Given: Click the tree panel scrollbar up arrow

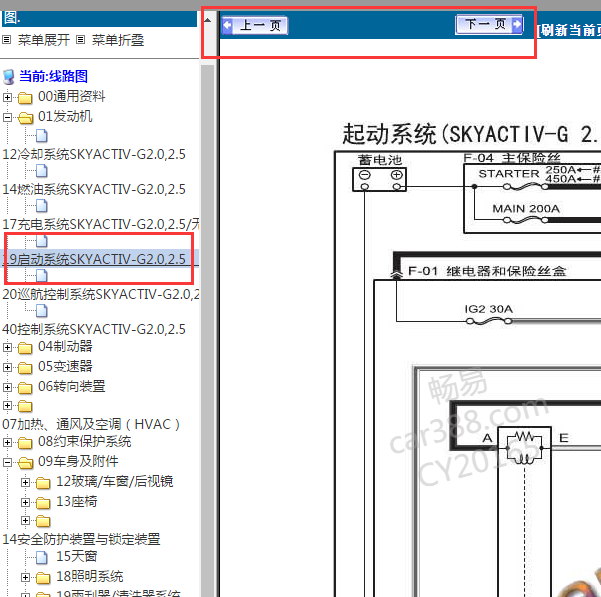Looking at the screenshot, I should click(208, 20).
